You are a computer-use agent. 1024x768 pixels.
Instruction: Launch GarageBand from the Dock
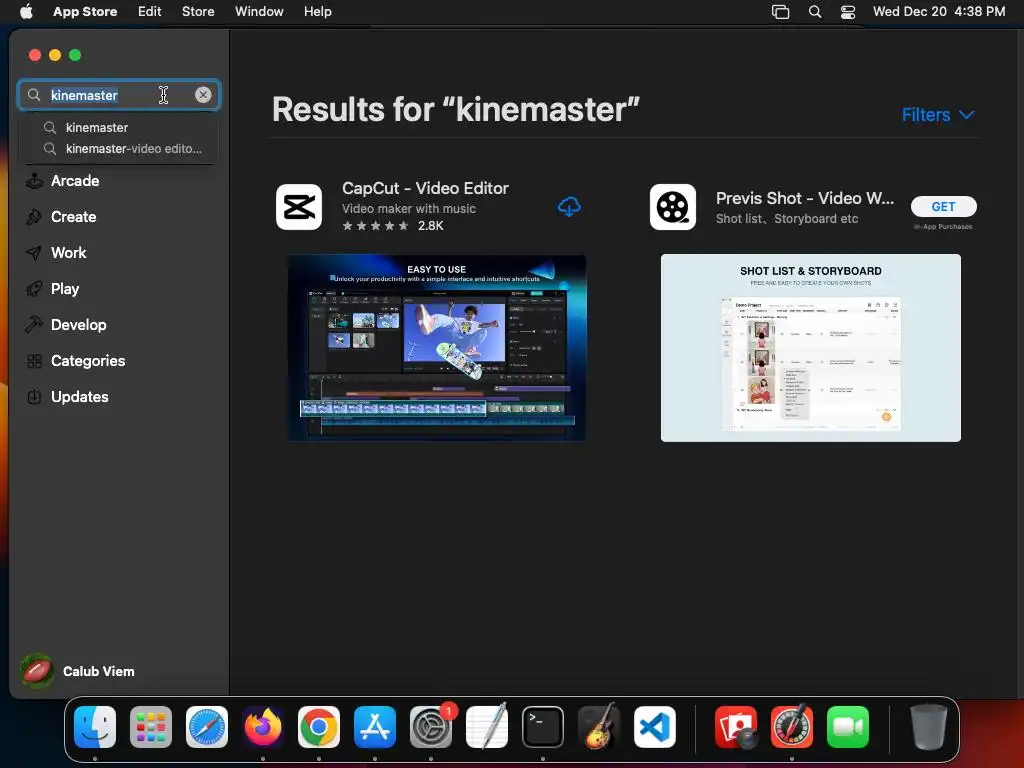pyautogui.click(x=598, y=727)
